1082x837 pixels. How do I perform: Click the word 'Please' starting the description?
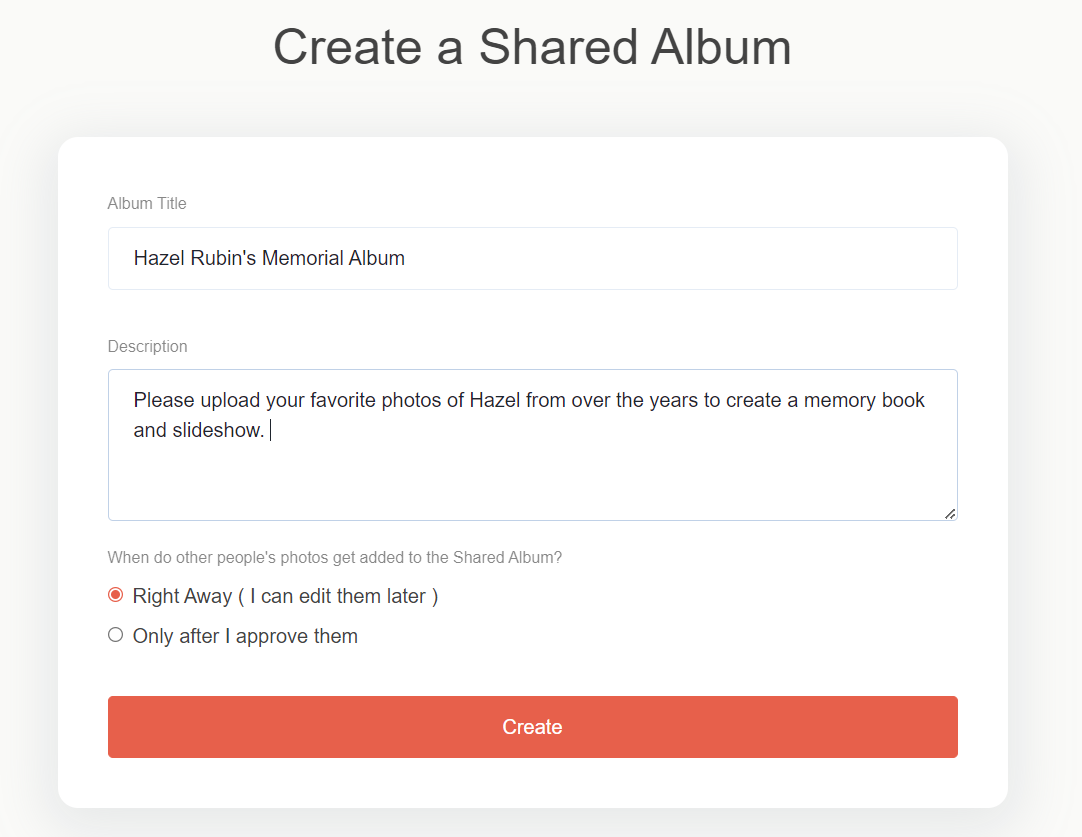[x=164, y=400]
